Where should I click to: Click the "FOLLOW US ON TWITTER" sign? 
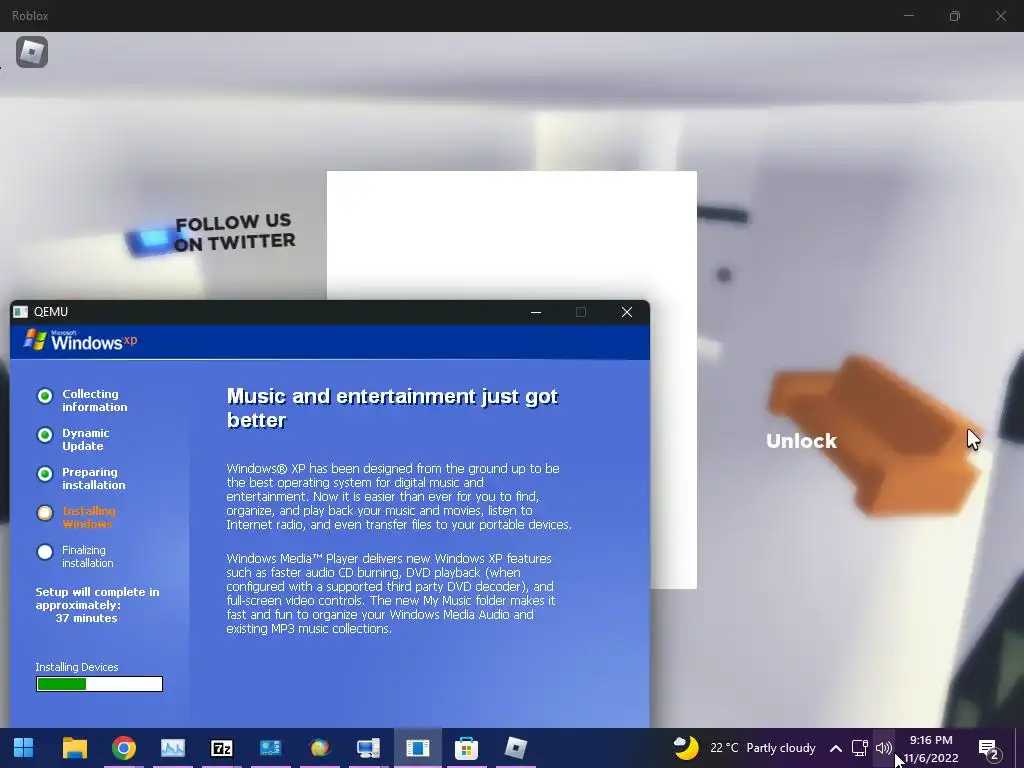[234, 232]
